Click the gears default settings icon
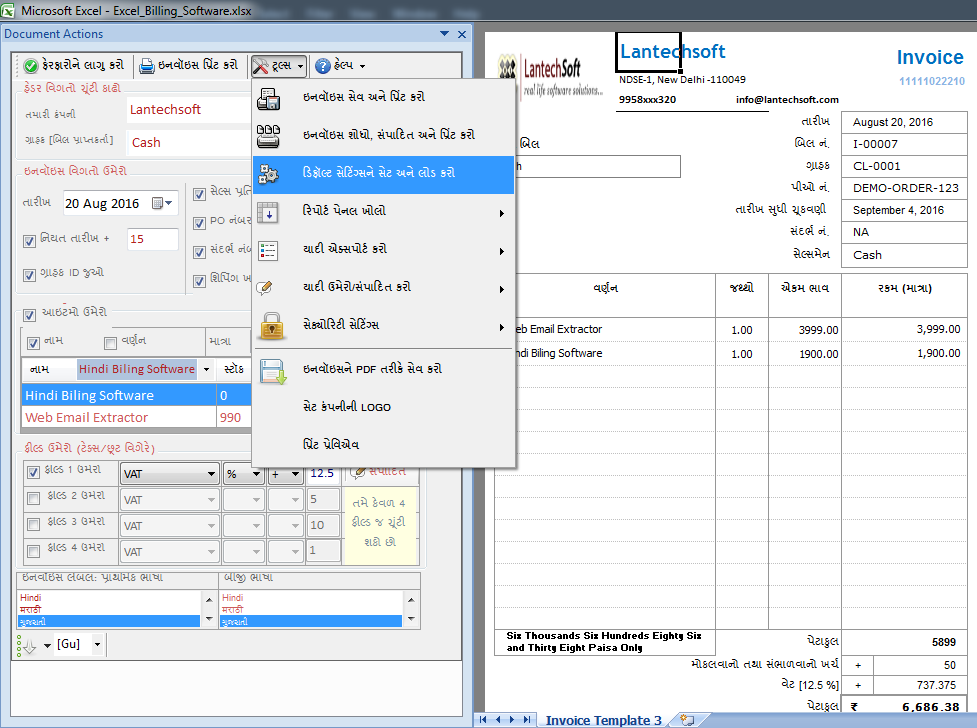This screenshot has height=728, width=977. [269, 174]
